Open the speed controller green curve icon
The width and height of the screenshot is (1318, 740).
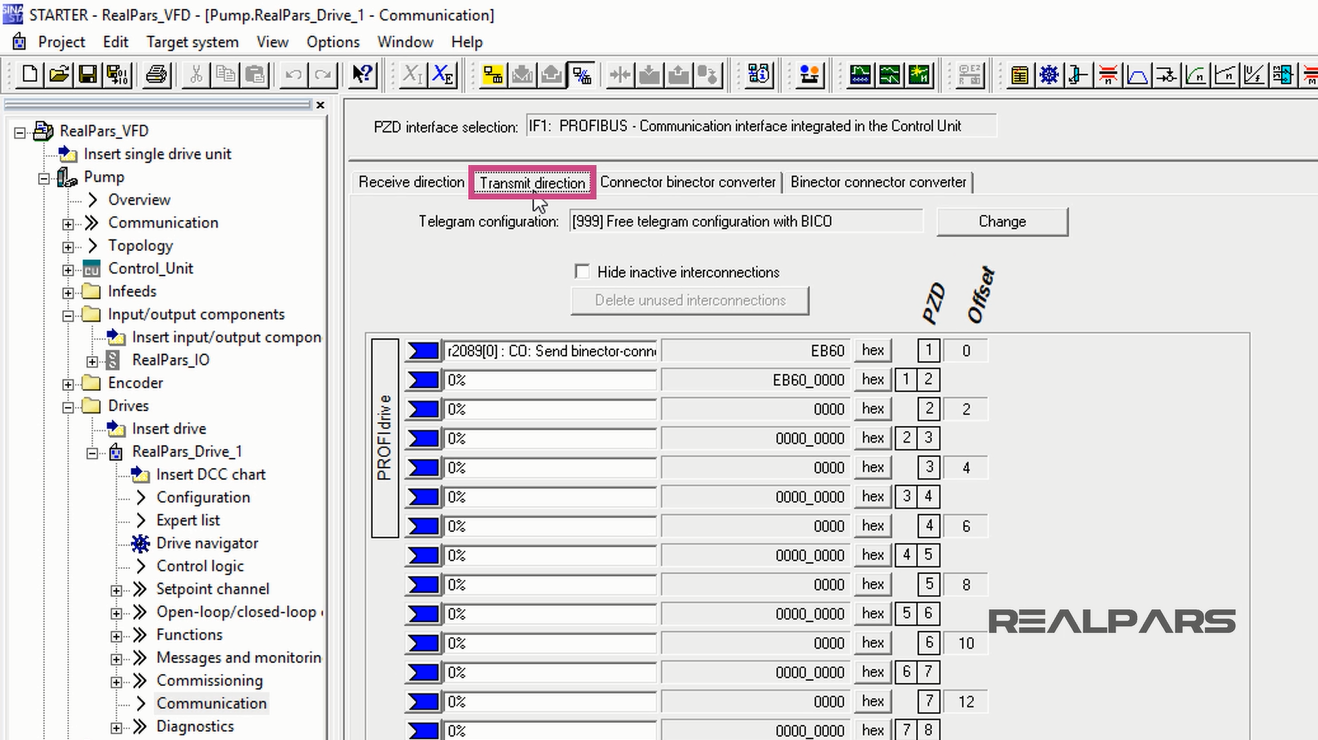pyautogui.click(x=1196, y=75)
